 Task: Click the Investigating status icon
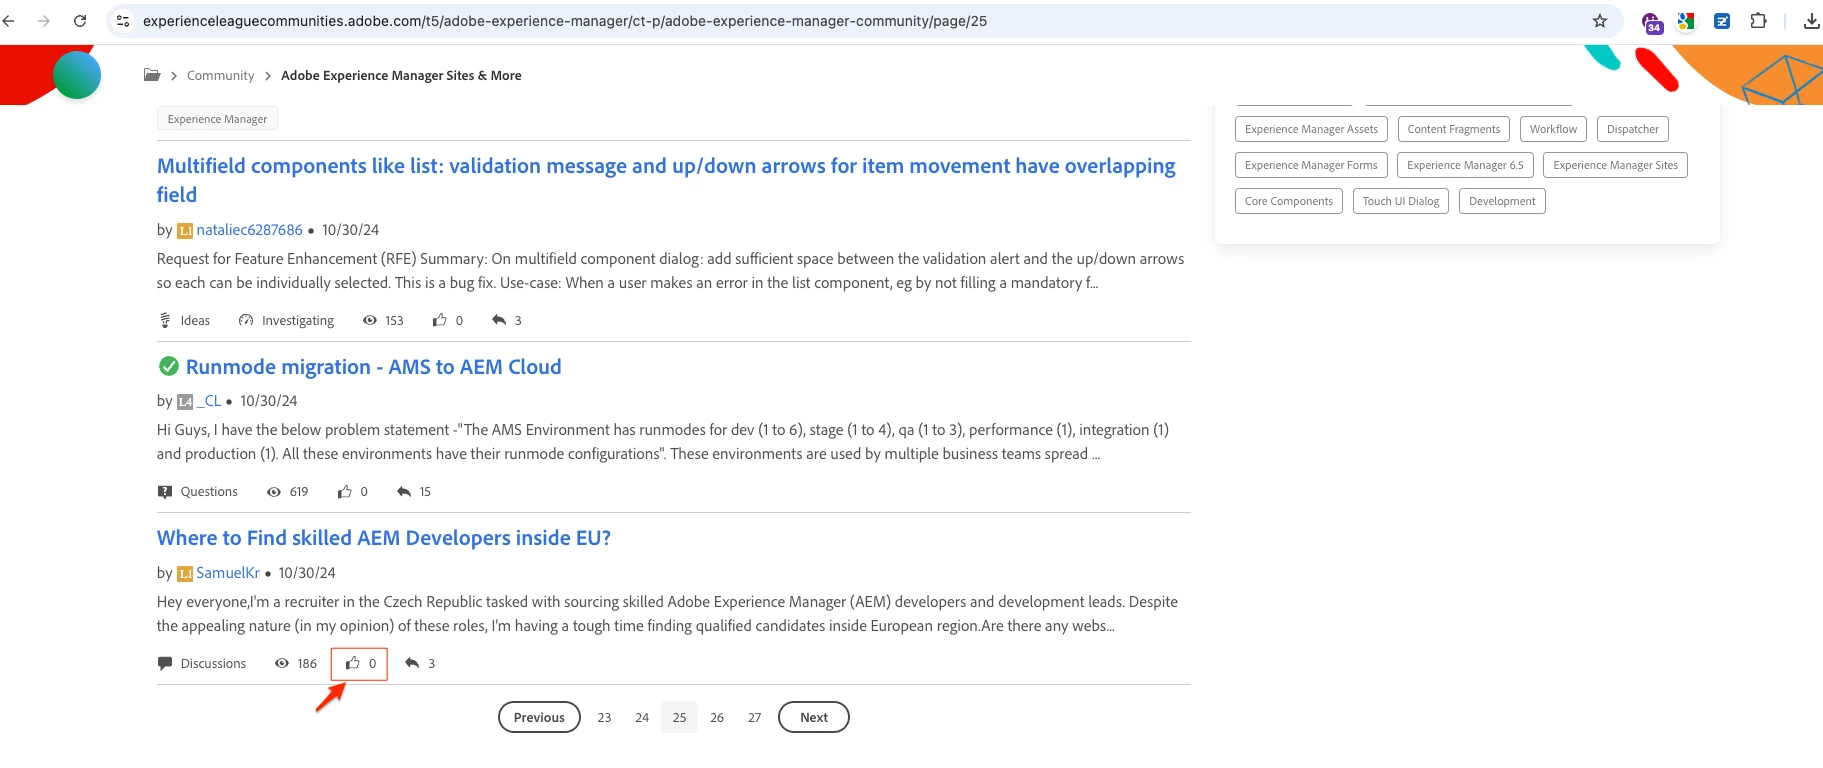[x=246, y=320]
